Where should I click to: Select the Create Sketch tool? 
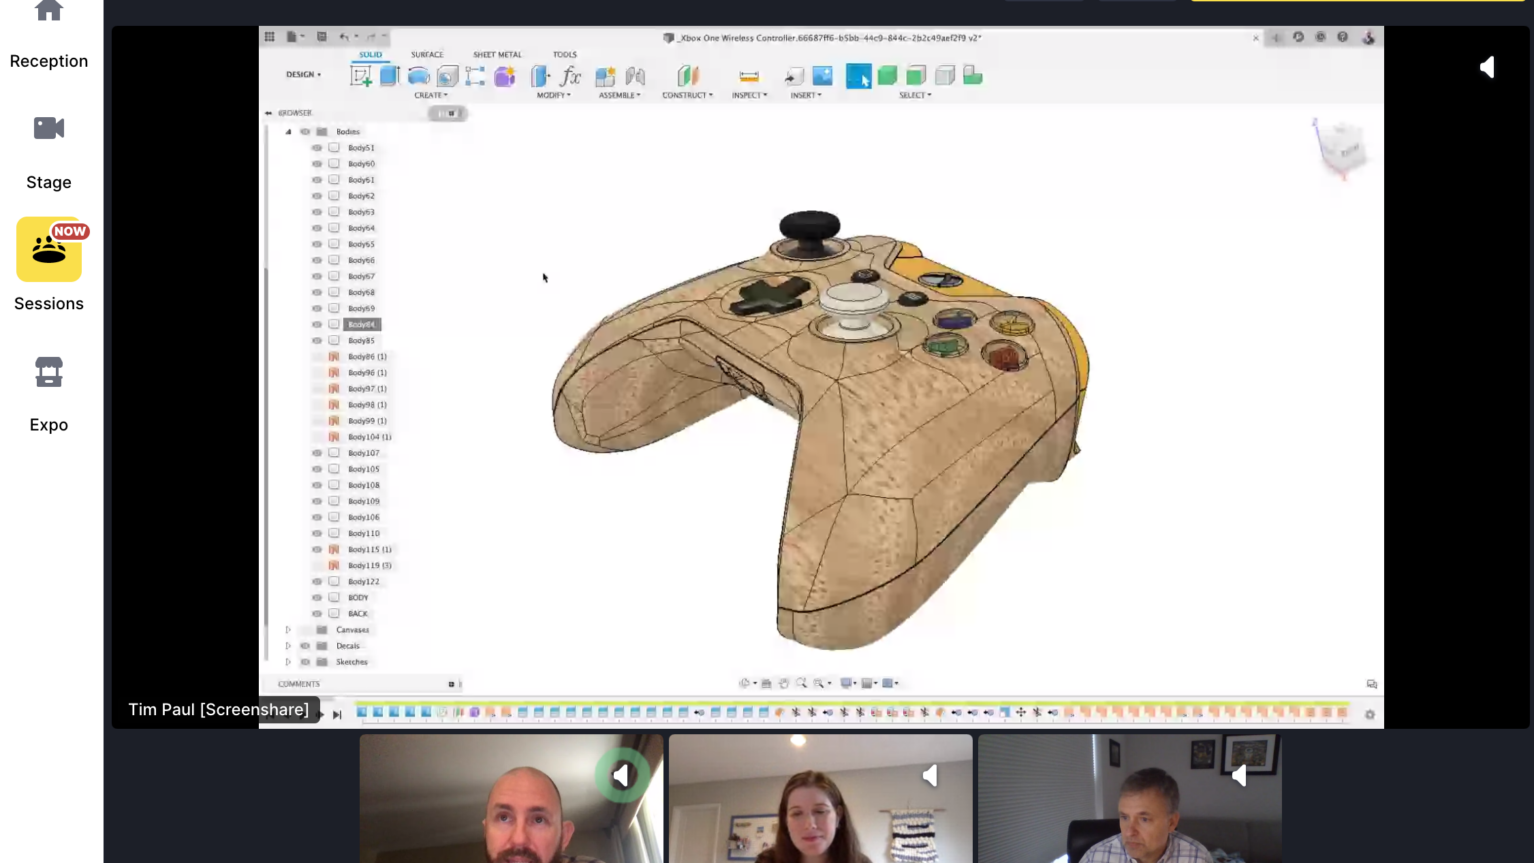(x=361, y=76)
